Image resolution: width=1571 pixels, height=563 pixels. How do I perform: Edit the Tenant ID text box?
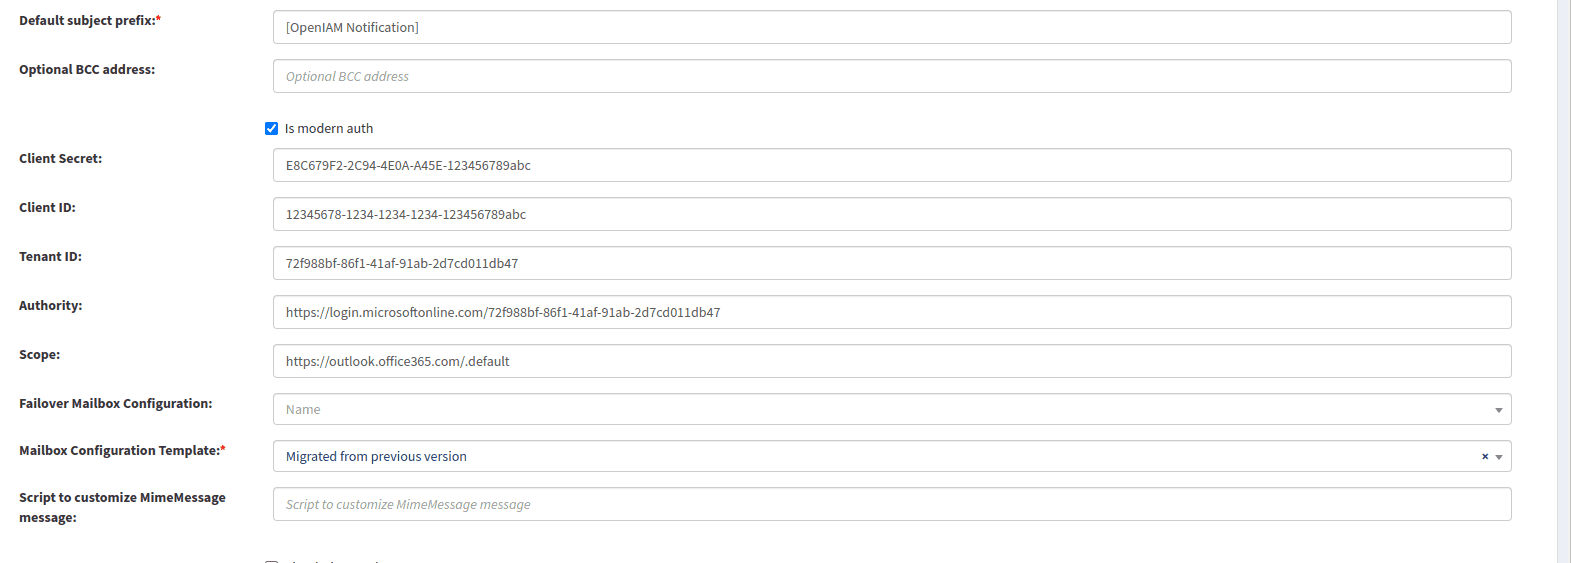pyautogui.click(x=892, y=263)
